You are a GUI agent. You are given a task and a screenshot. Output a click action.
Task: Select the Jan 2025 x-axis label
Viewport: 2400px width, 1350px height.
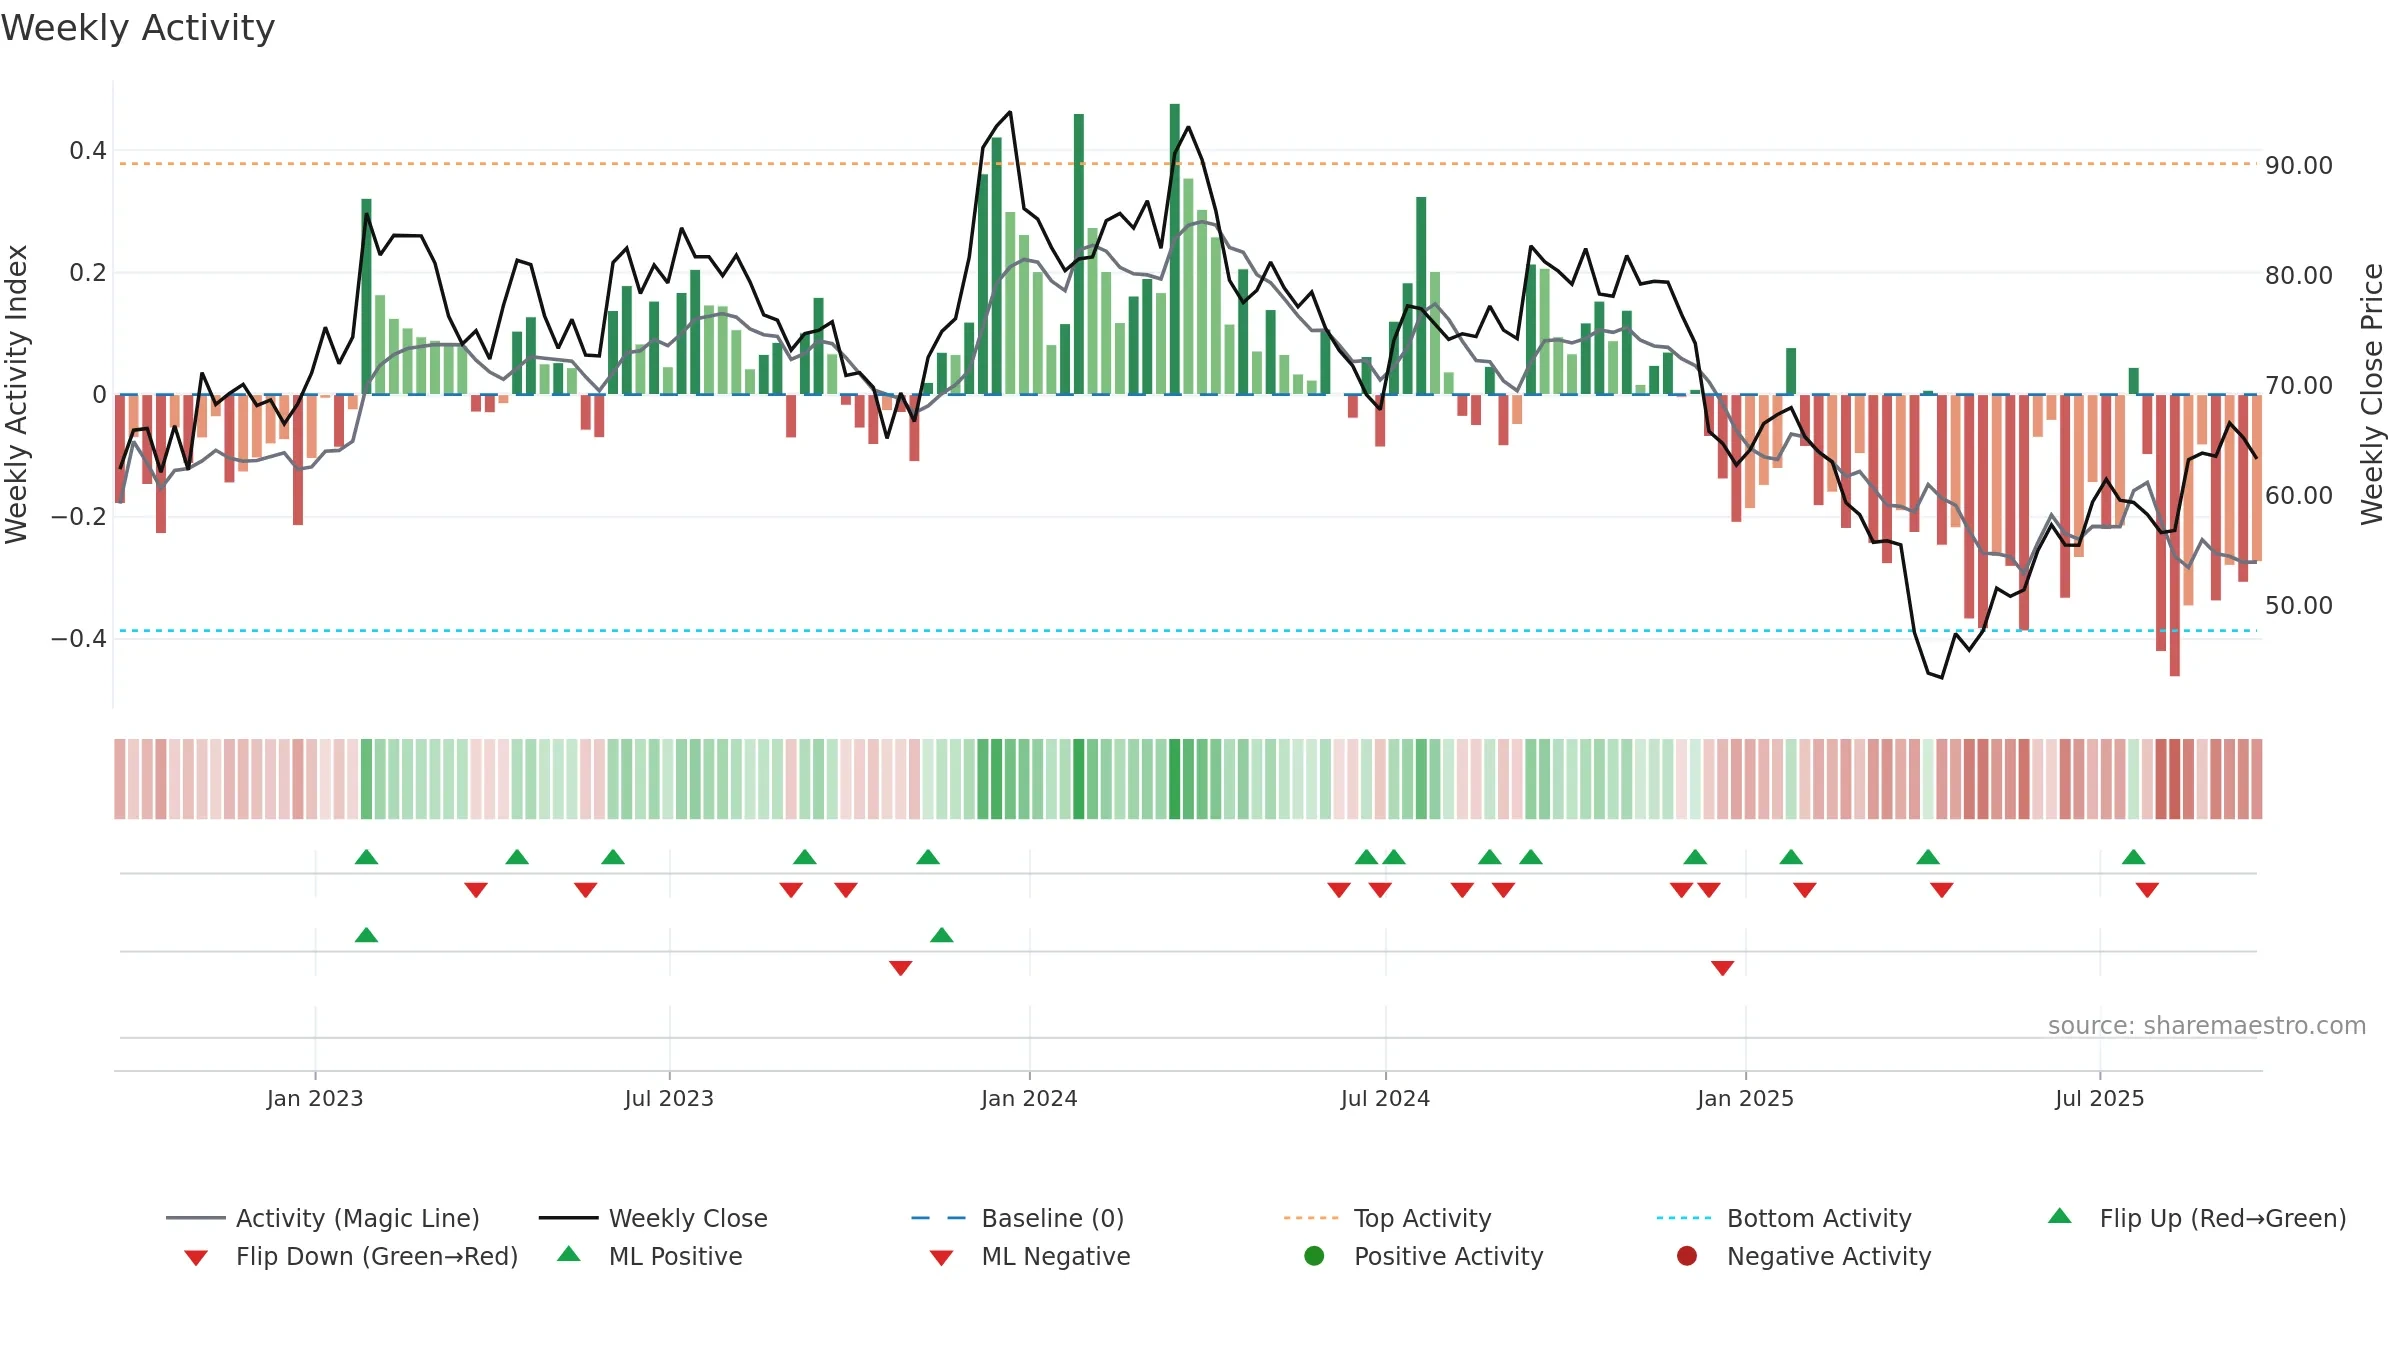pyautogui.click(x=1745, y=1098)
